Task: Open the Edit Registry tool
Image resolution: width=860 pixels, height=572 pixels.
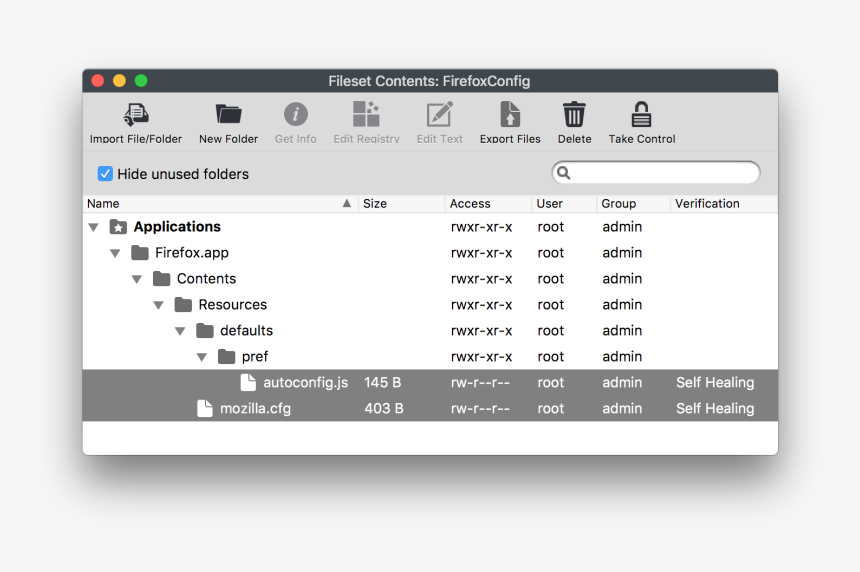Action: tap(366, 114)
